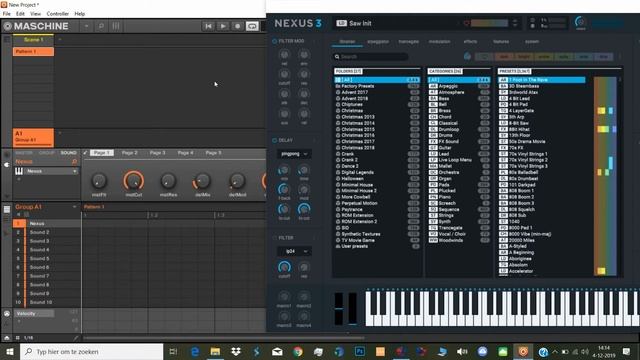Click the piano keys plugin icon
Screen dimensions: 640x360
[x=19, y=171]
